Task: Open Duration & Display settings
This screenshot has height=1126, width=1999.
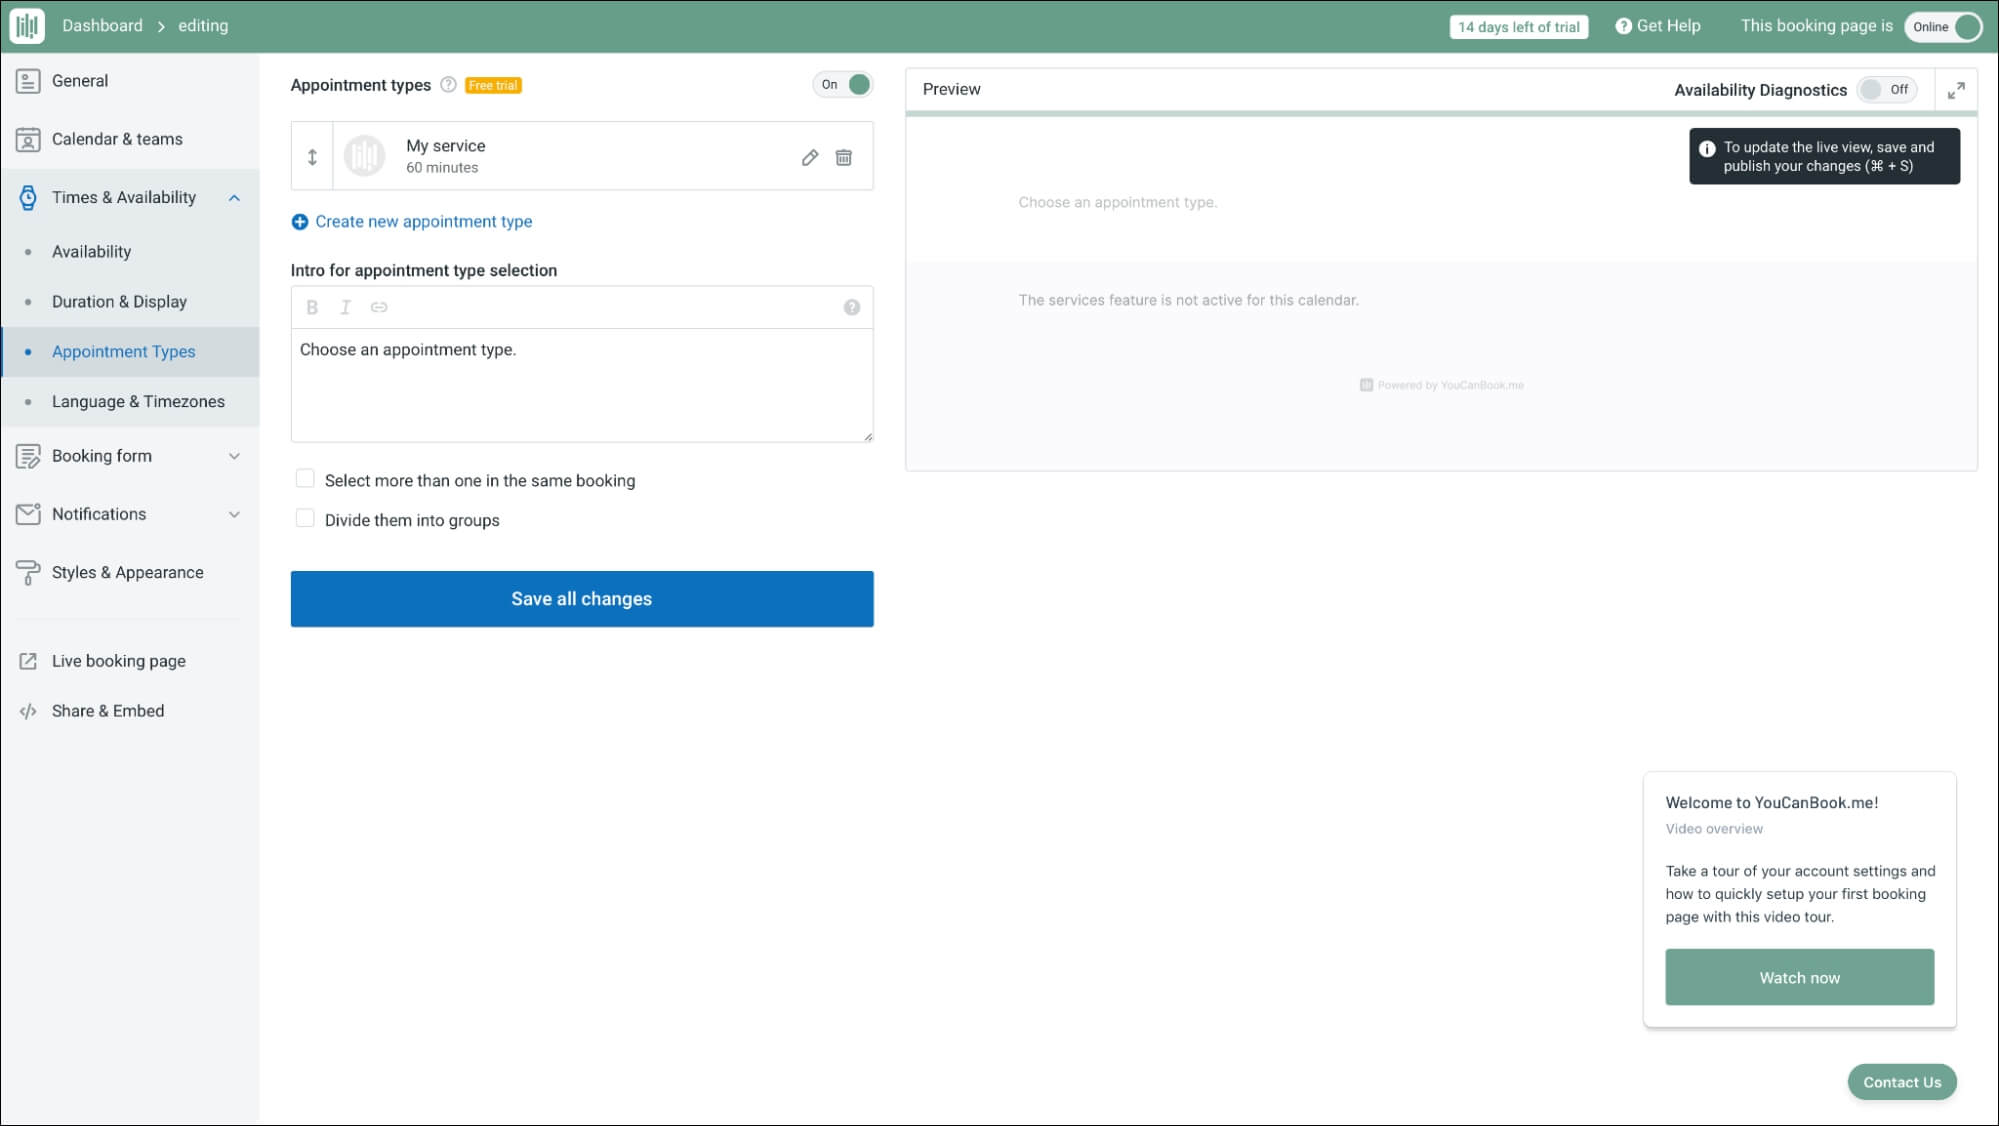Action: (119, 302)
